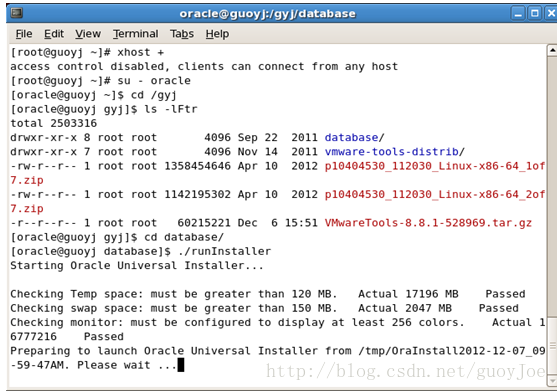Open the Help menu

tap(217, 34)
